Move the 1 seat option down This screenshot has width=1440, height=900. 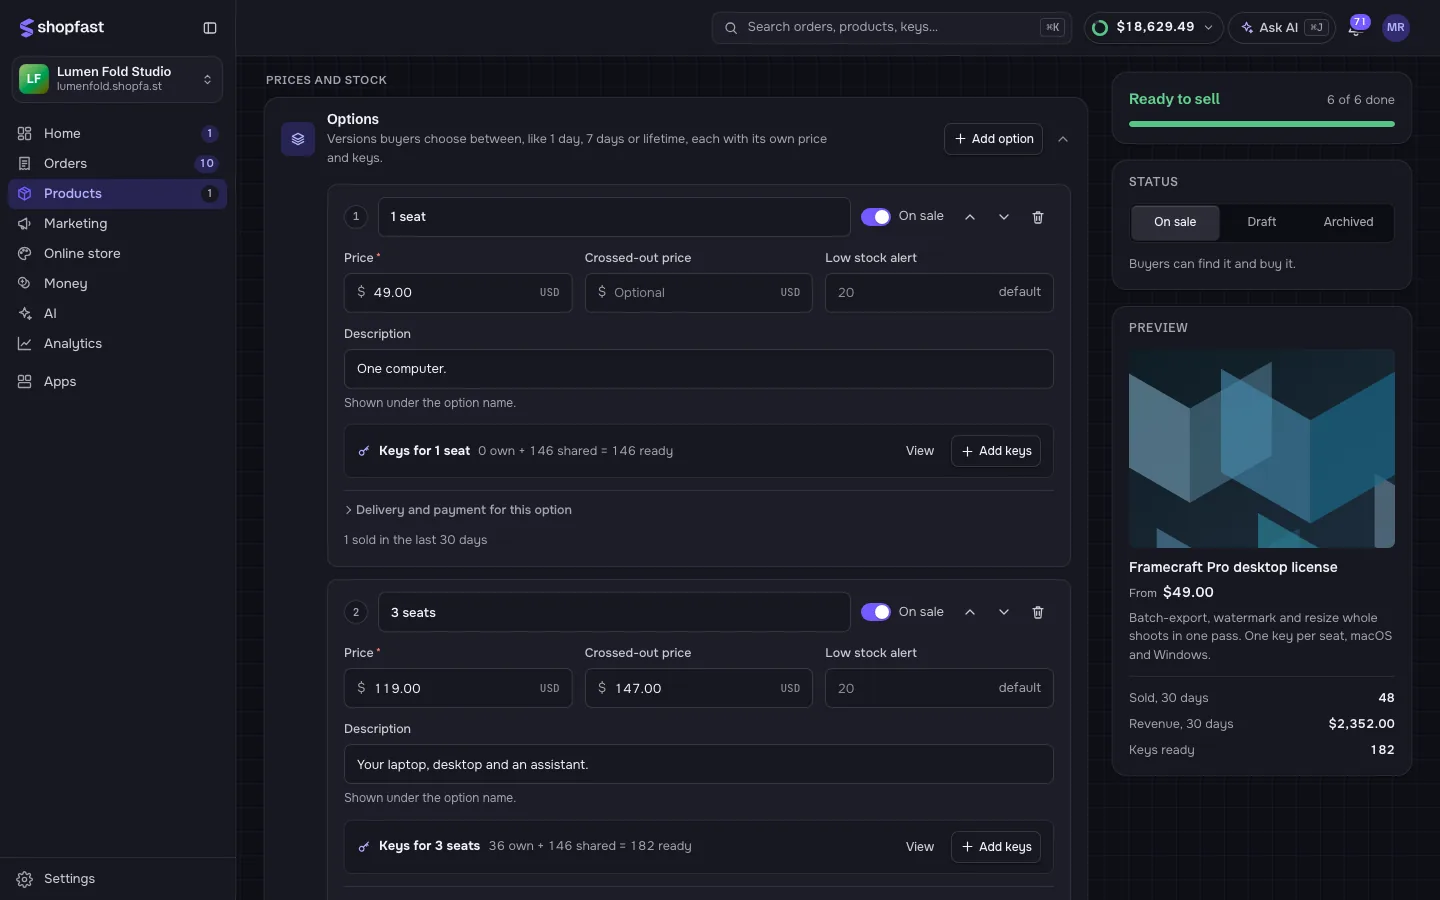pyautogui.click(x=1004, y=217)
